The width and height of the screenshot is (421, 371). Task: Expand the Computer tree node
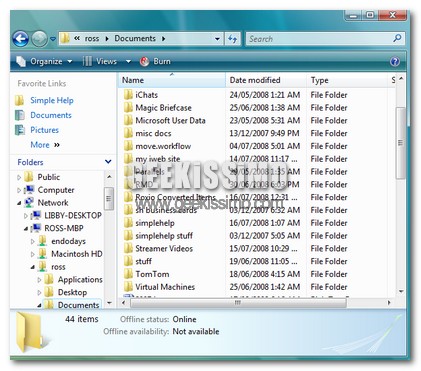(x=19, y=190)
